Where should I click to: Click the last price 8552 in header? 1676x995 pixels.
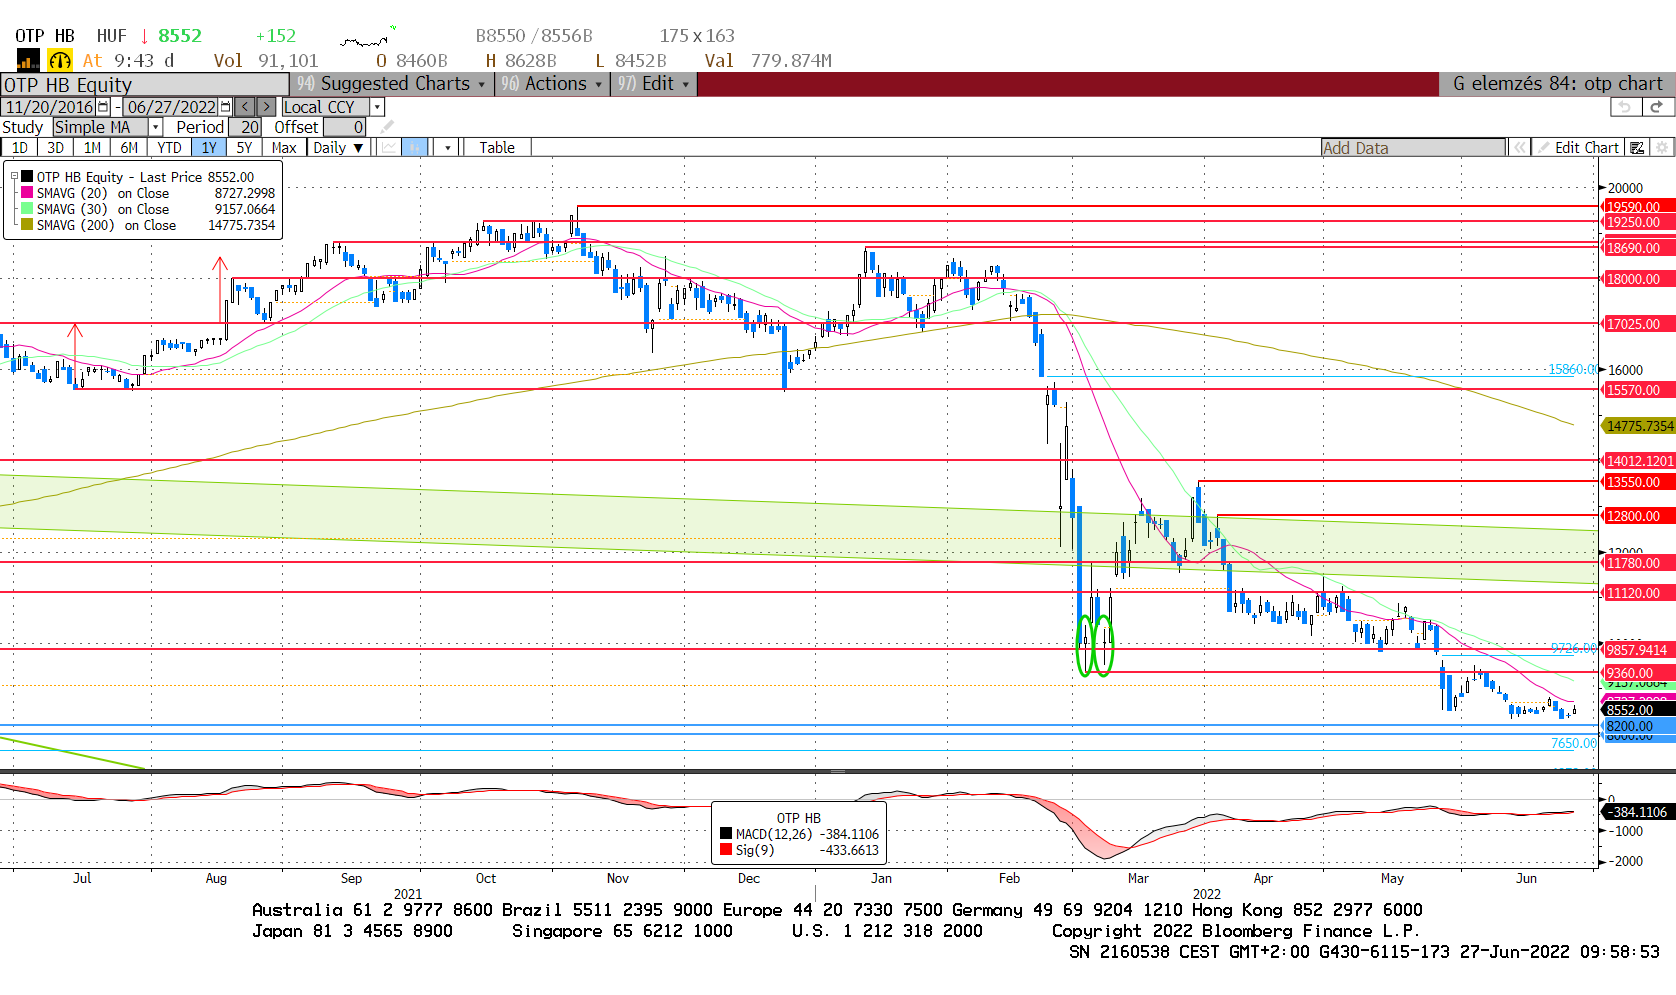180,36
